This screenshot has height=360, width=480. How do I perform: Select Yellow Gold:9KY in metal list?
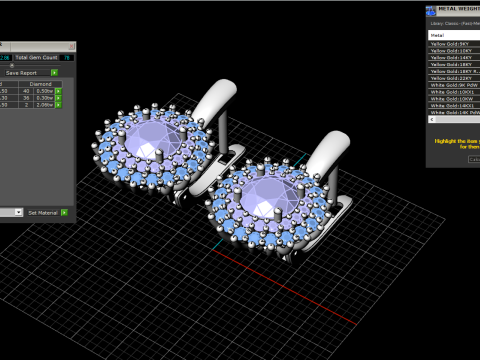pyautogui.click(x=454, y=44)
